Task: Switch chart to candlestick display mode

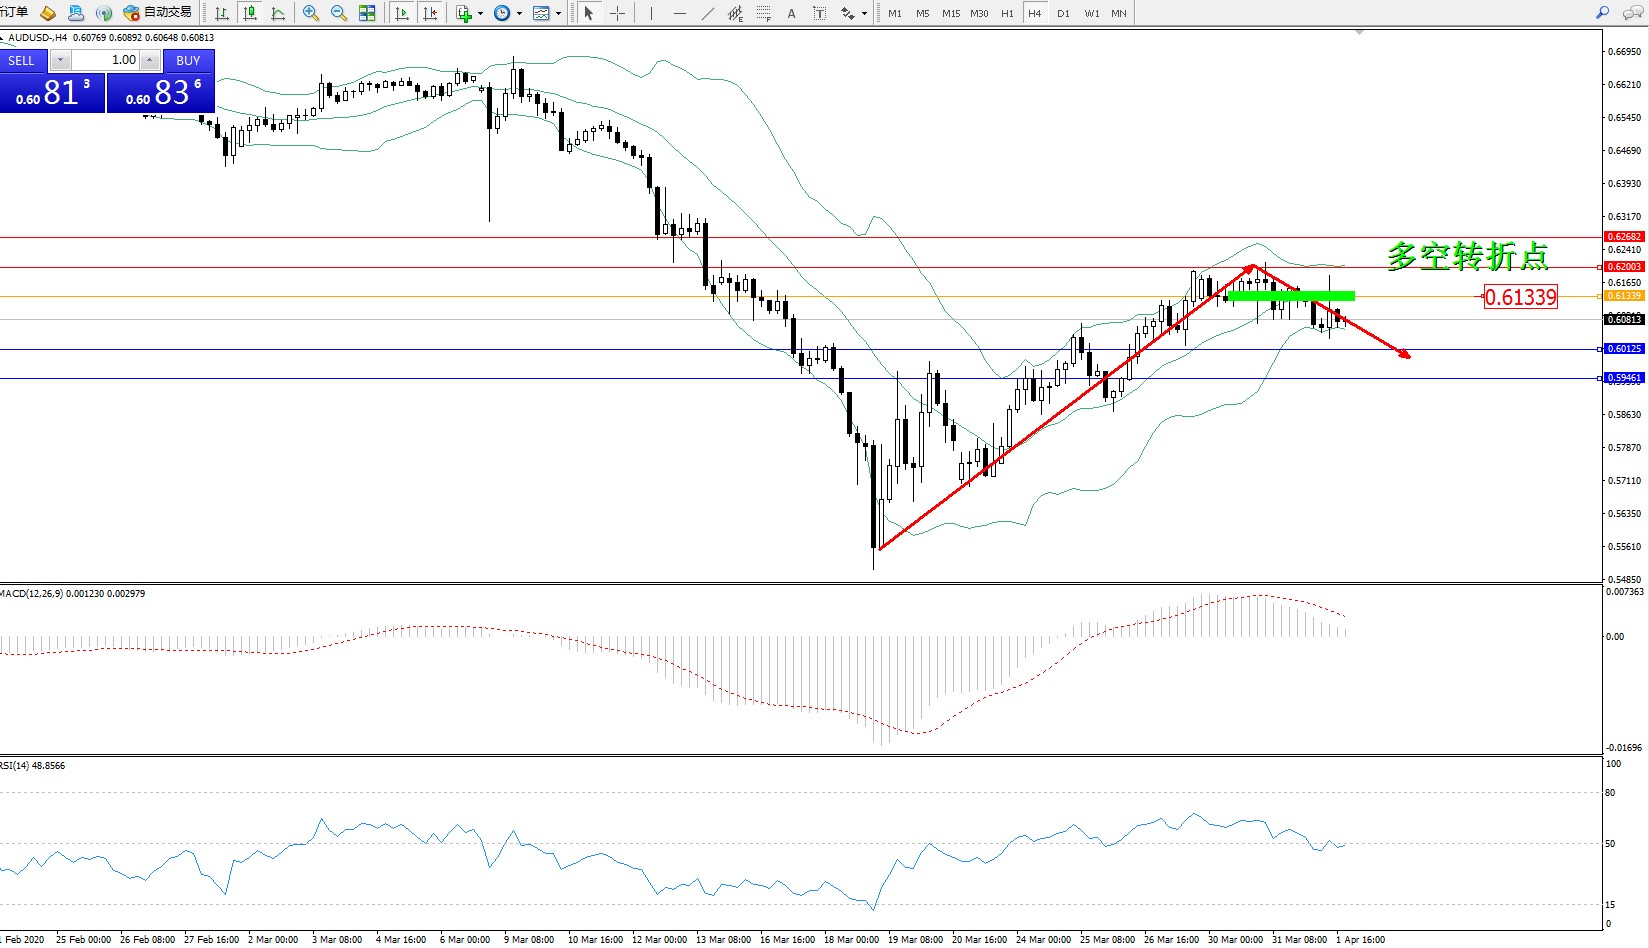Action: click(250, 13)
